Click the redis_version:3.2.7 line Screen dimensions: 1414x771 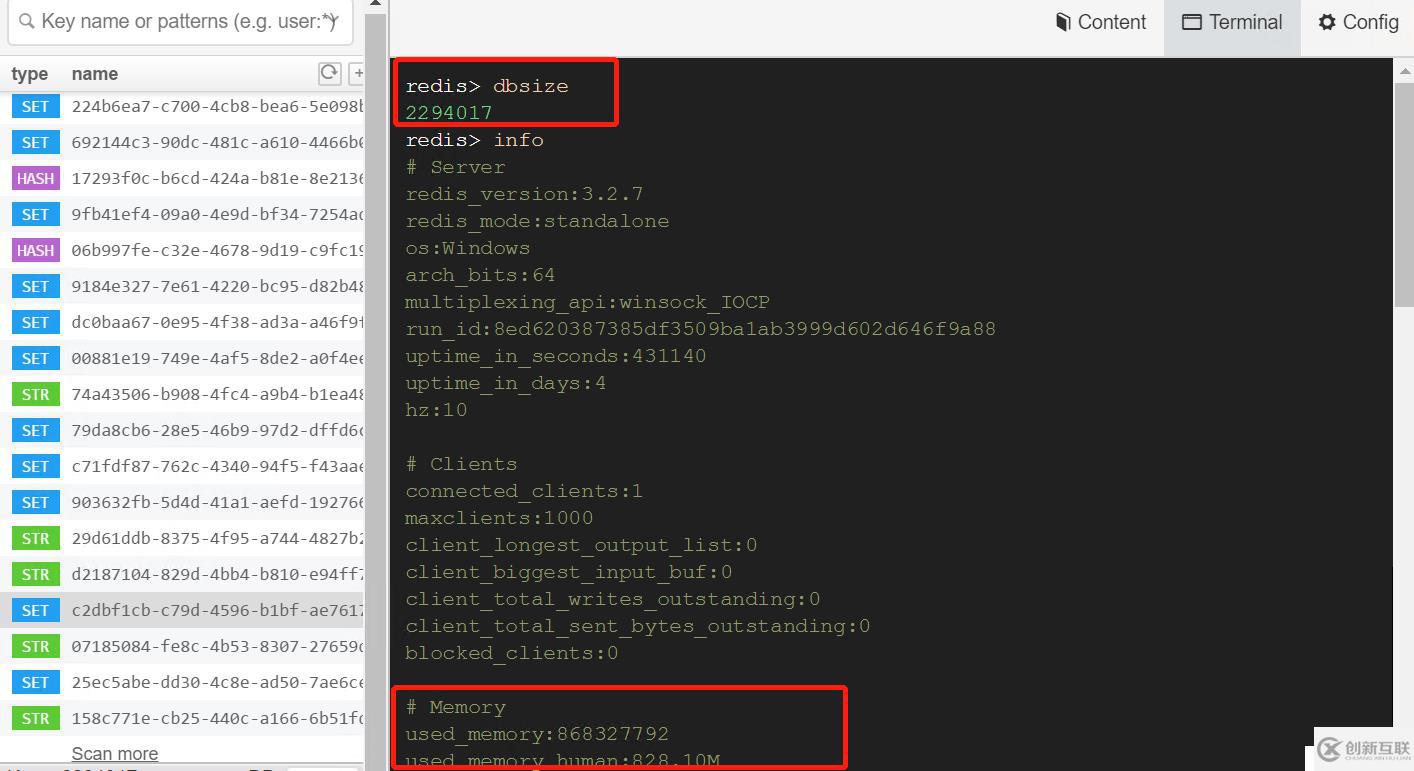524,194
